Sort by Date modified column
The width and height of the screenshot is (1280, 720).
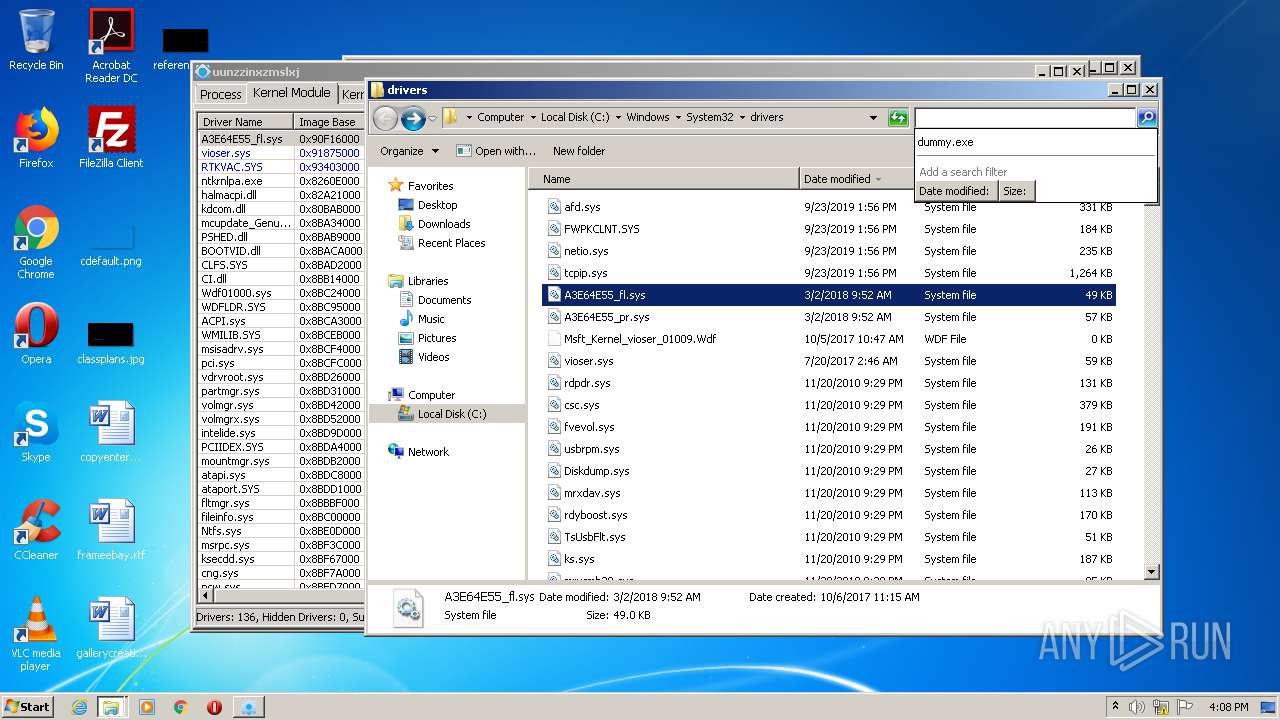point(857,179)
